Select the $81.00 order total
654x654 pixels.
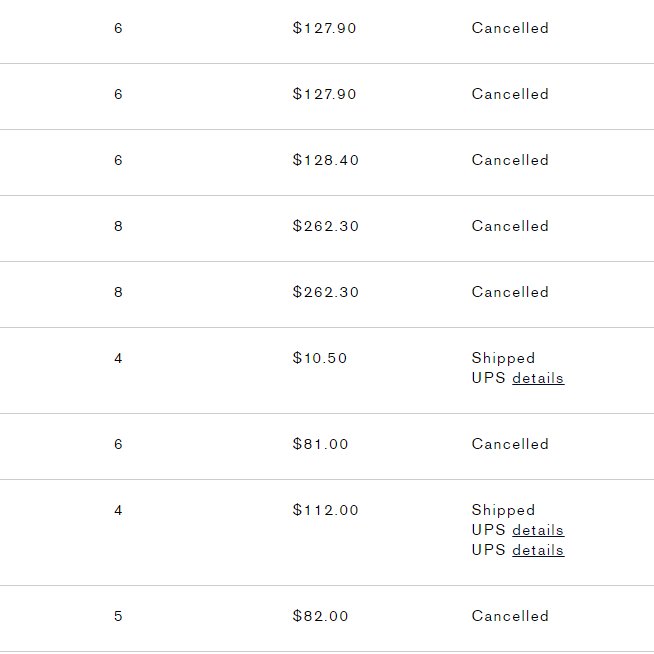pyautogui.click(x=320, y=444)
